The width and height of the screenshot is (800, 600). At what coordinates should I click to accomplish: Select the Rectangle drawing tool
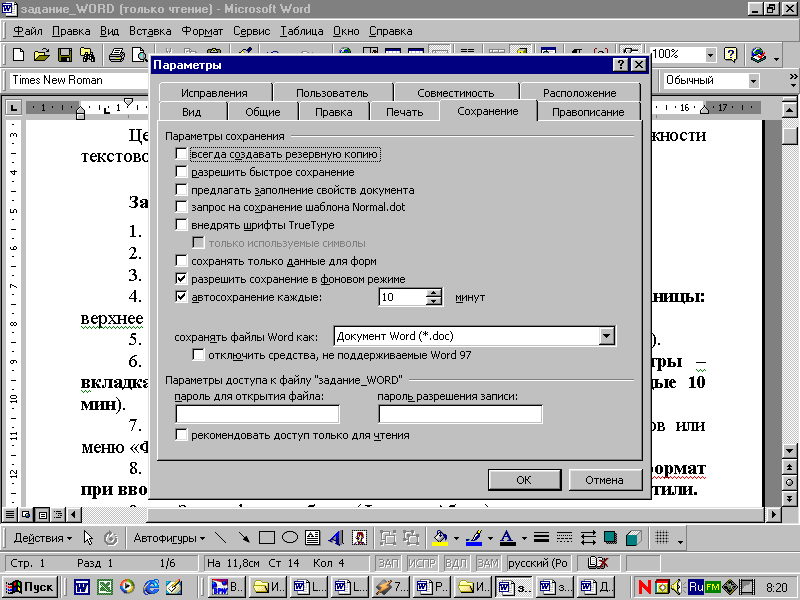[x=267, y=537]
